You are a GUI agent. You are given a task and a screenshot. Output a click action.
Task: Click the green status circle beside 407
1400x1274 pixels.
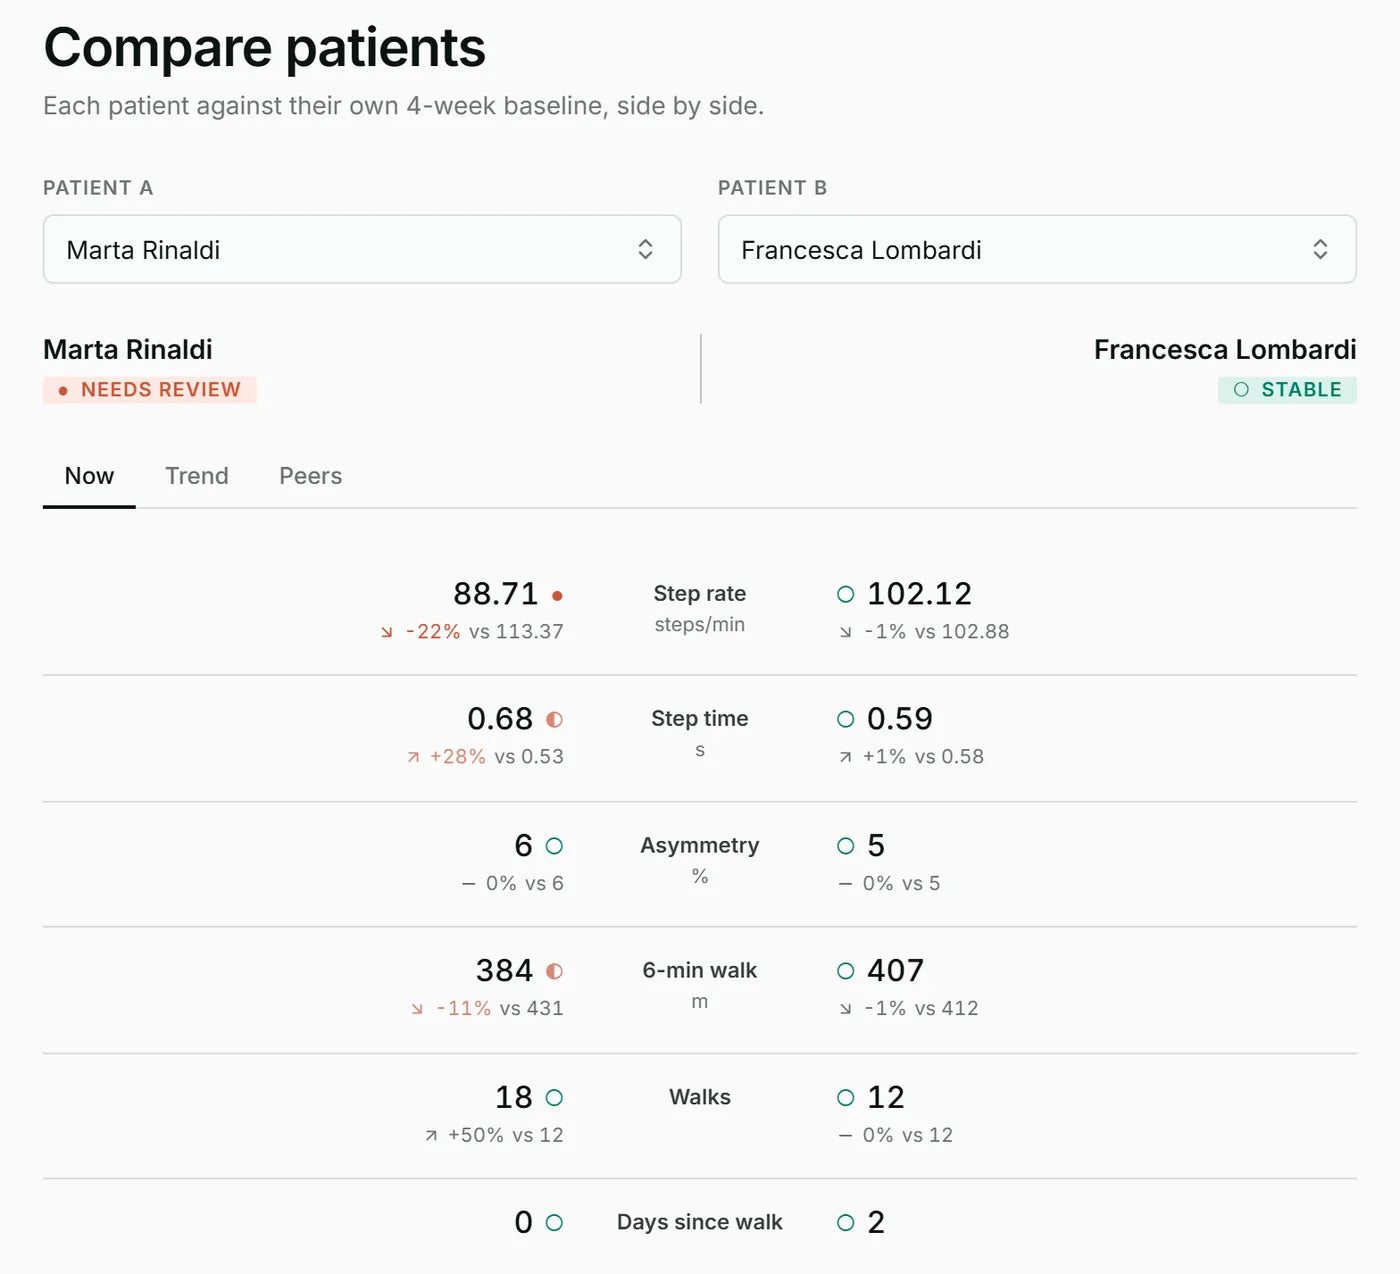845,971
